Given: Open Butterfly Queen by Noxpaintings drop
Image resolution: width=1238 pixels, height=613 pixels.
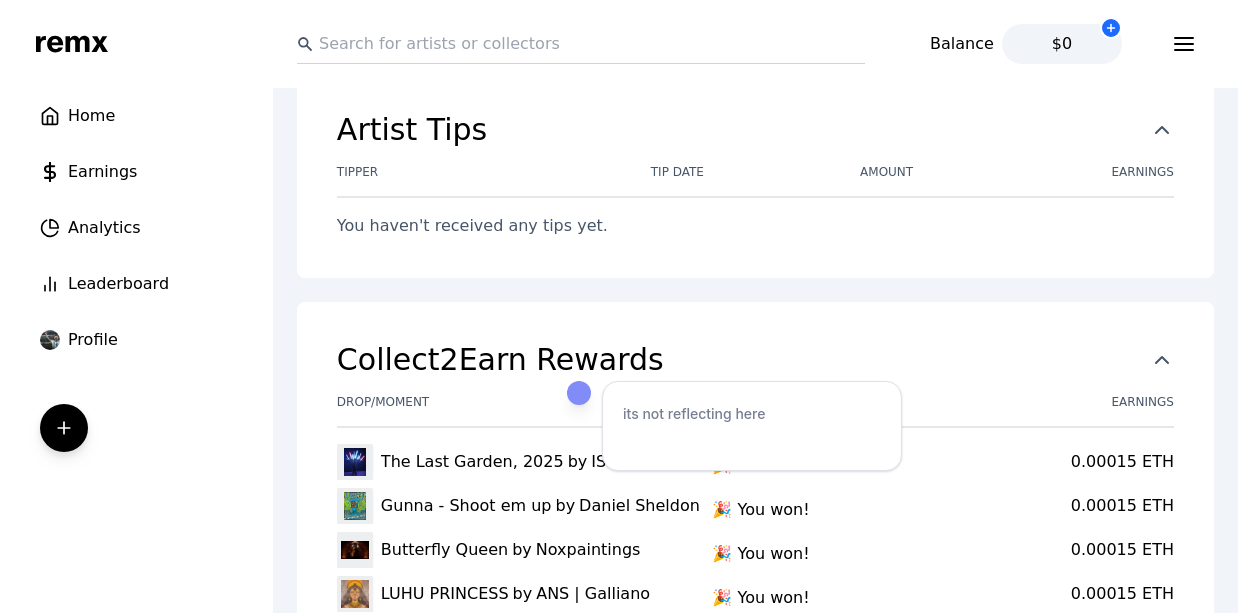Looking at the screenshot, I should pyautogui.click(x=510, y=550).
